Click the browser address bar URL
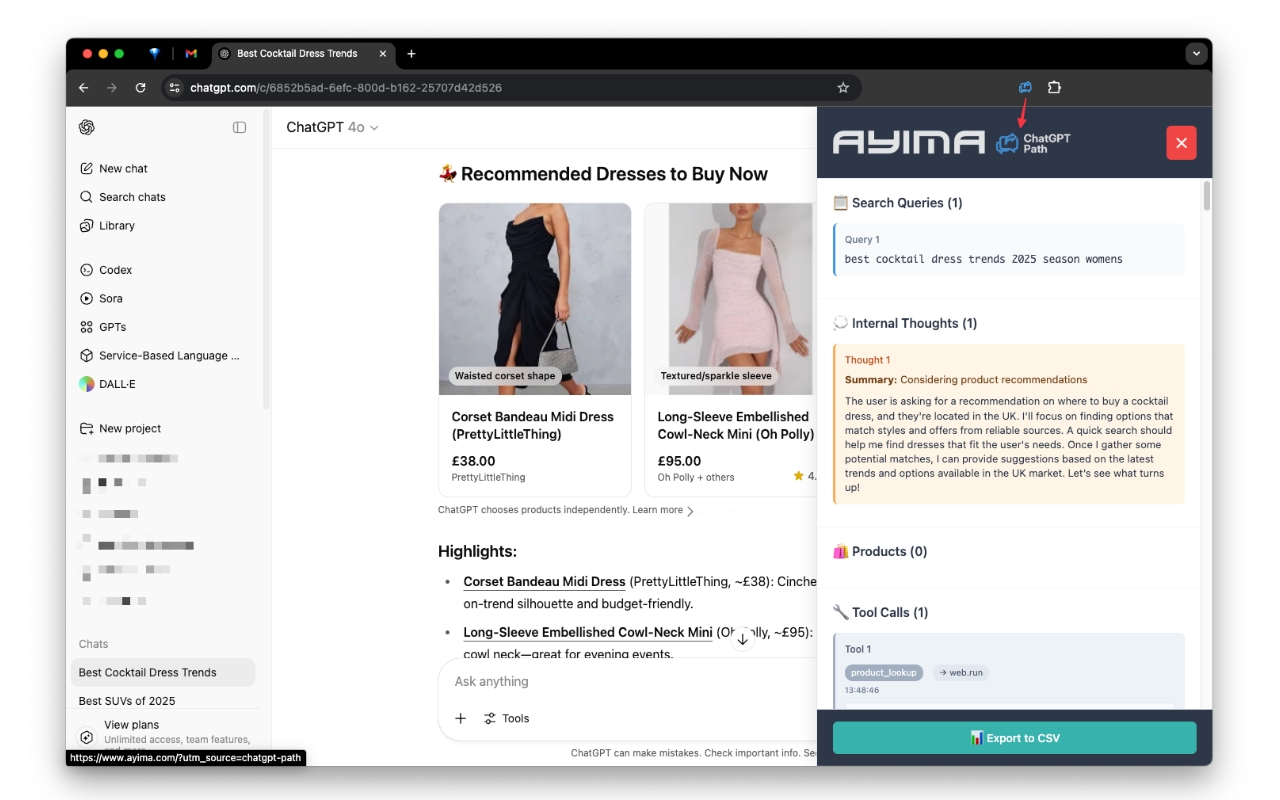Viewport: 1280px width, 800px height. click(346, 88)
